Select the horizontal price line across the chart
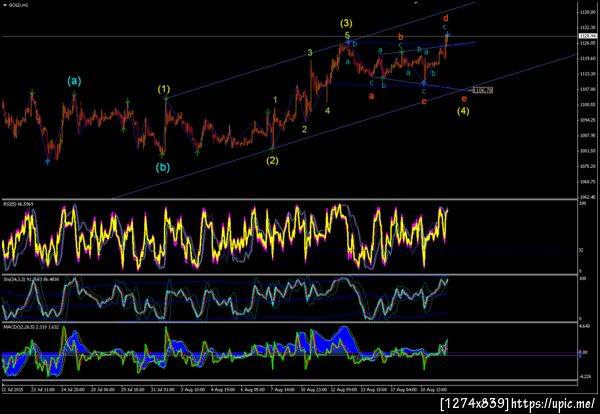 click(x=289, y=37)
